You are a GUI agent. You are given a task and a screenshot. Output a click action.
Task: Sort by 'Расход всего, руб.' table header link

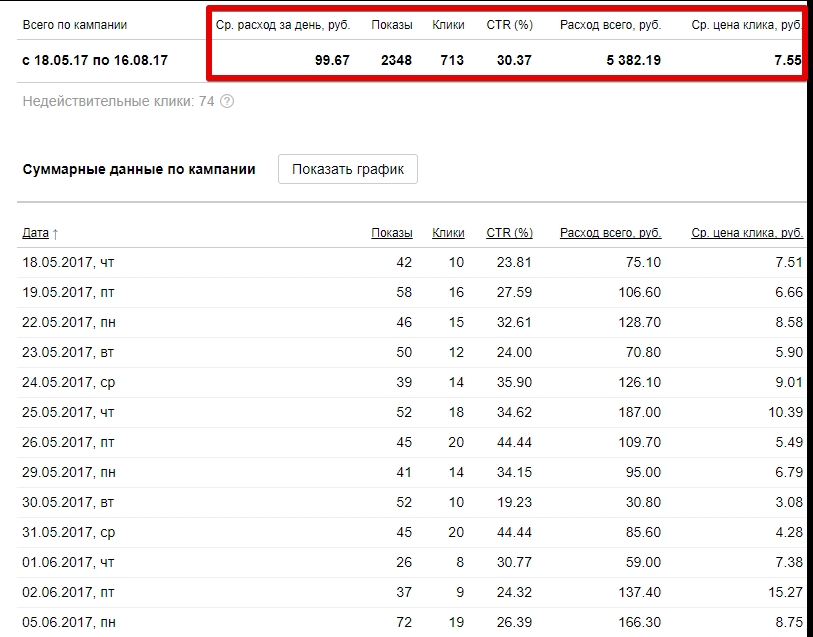[x=610, y=233]
